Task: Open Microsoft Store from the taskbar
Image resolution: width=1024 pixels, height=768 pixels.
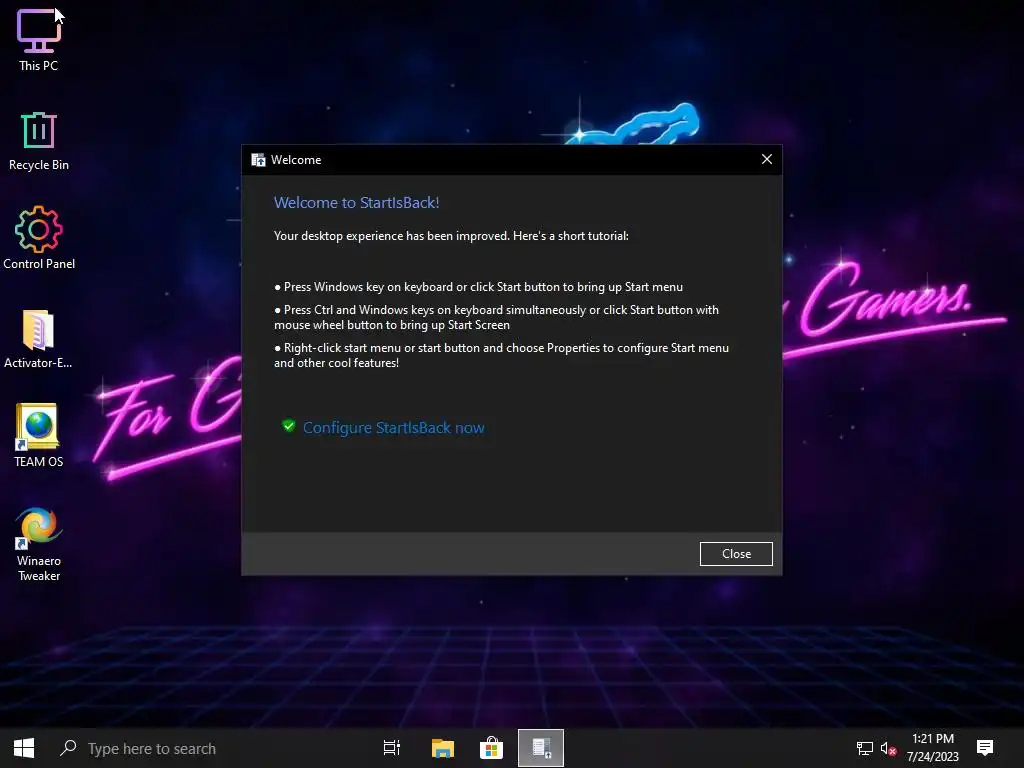Action: tap(491, 748)
